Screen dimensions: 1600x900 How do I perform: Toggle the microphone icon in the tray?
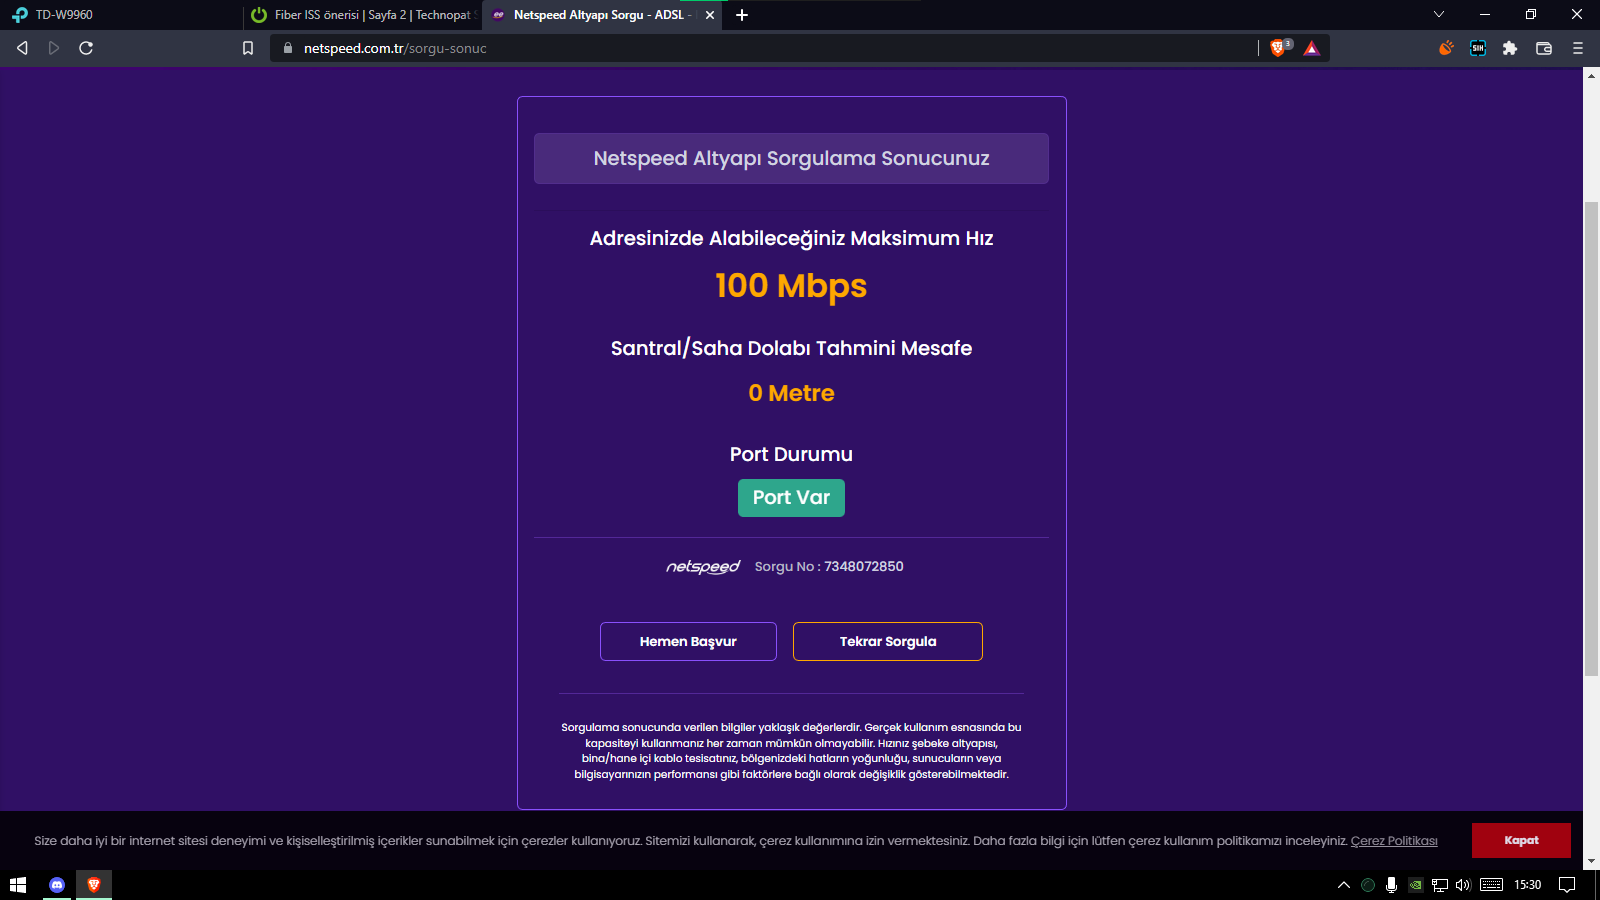point(1391,884)
